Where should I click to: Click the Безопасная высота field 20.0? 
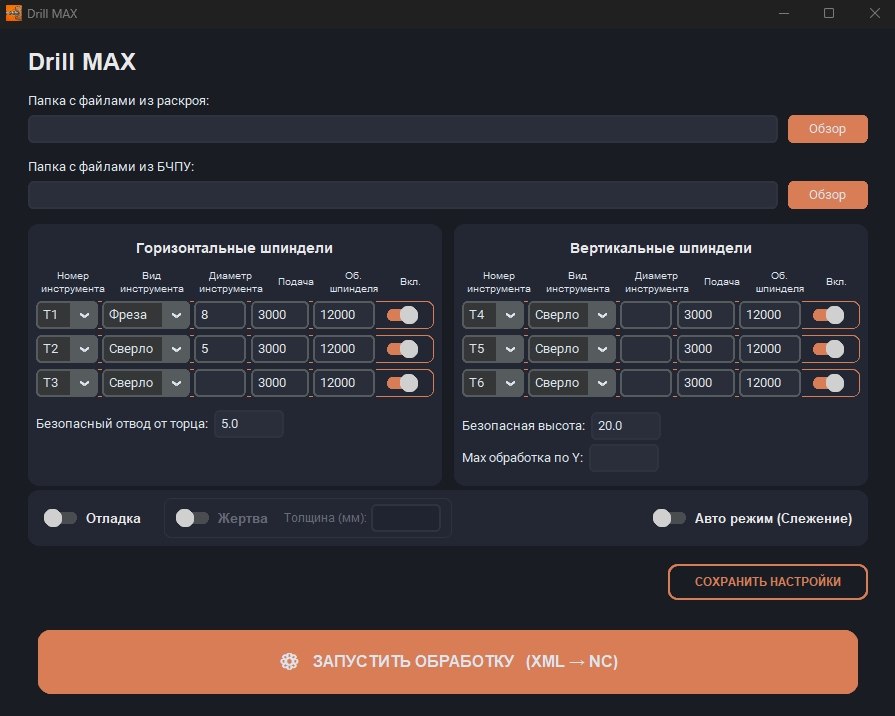tap(626, 426)
